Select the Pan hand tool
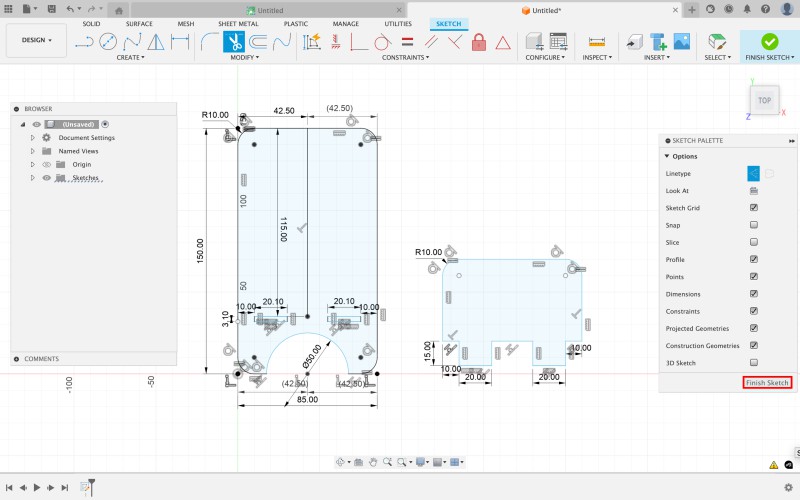The height and width of the screenshot is (500, 800). 373,462
